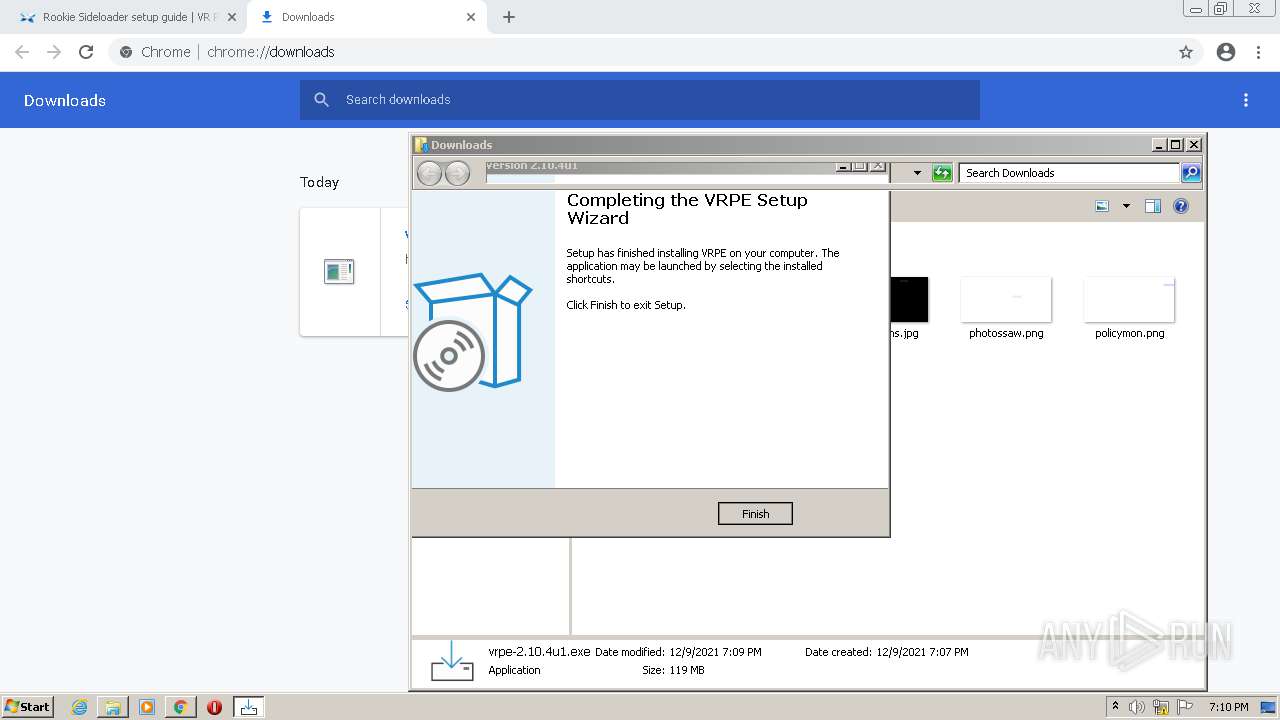Switch to the Downloads tab in Chrome
Image resolution: width=1280 pixels, height=720 pixels.
364,17
